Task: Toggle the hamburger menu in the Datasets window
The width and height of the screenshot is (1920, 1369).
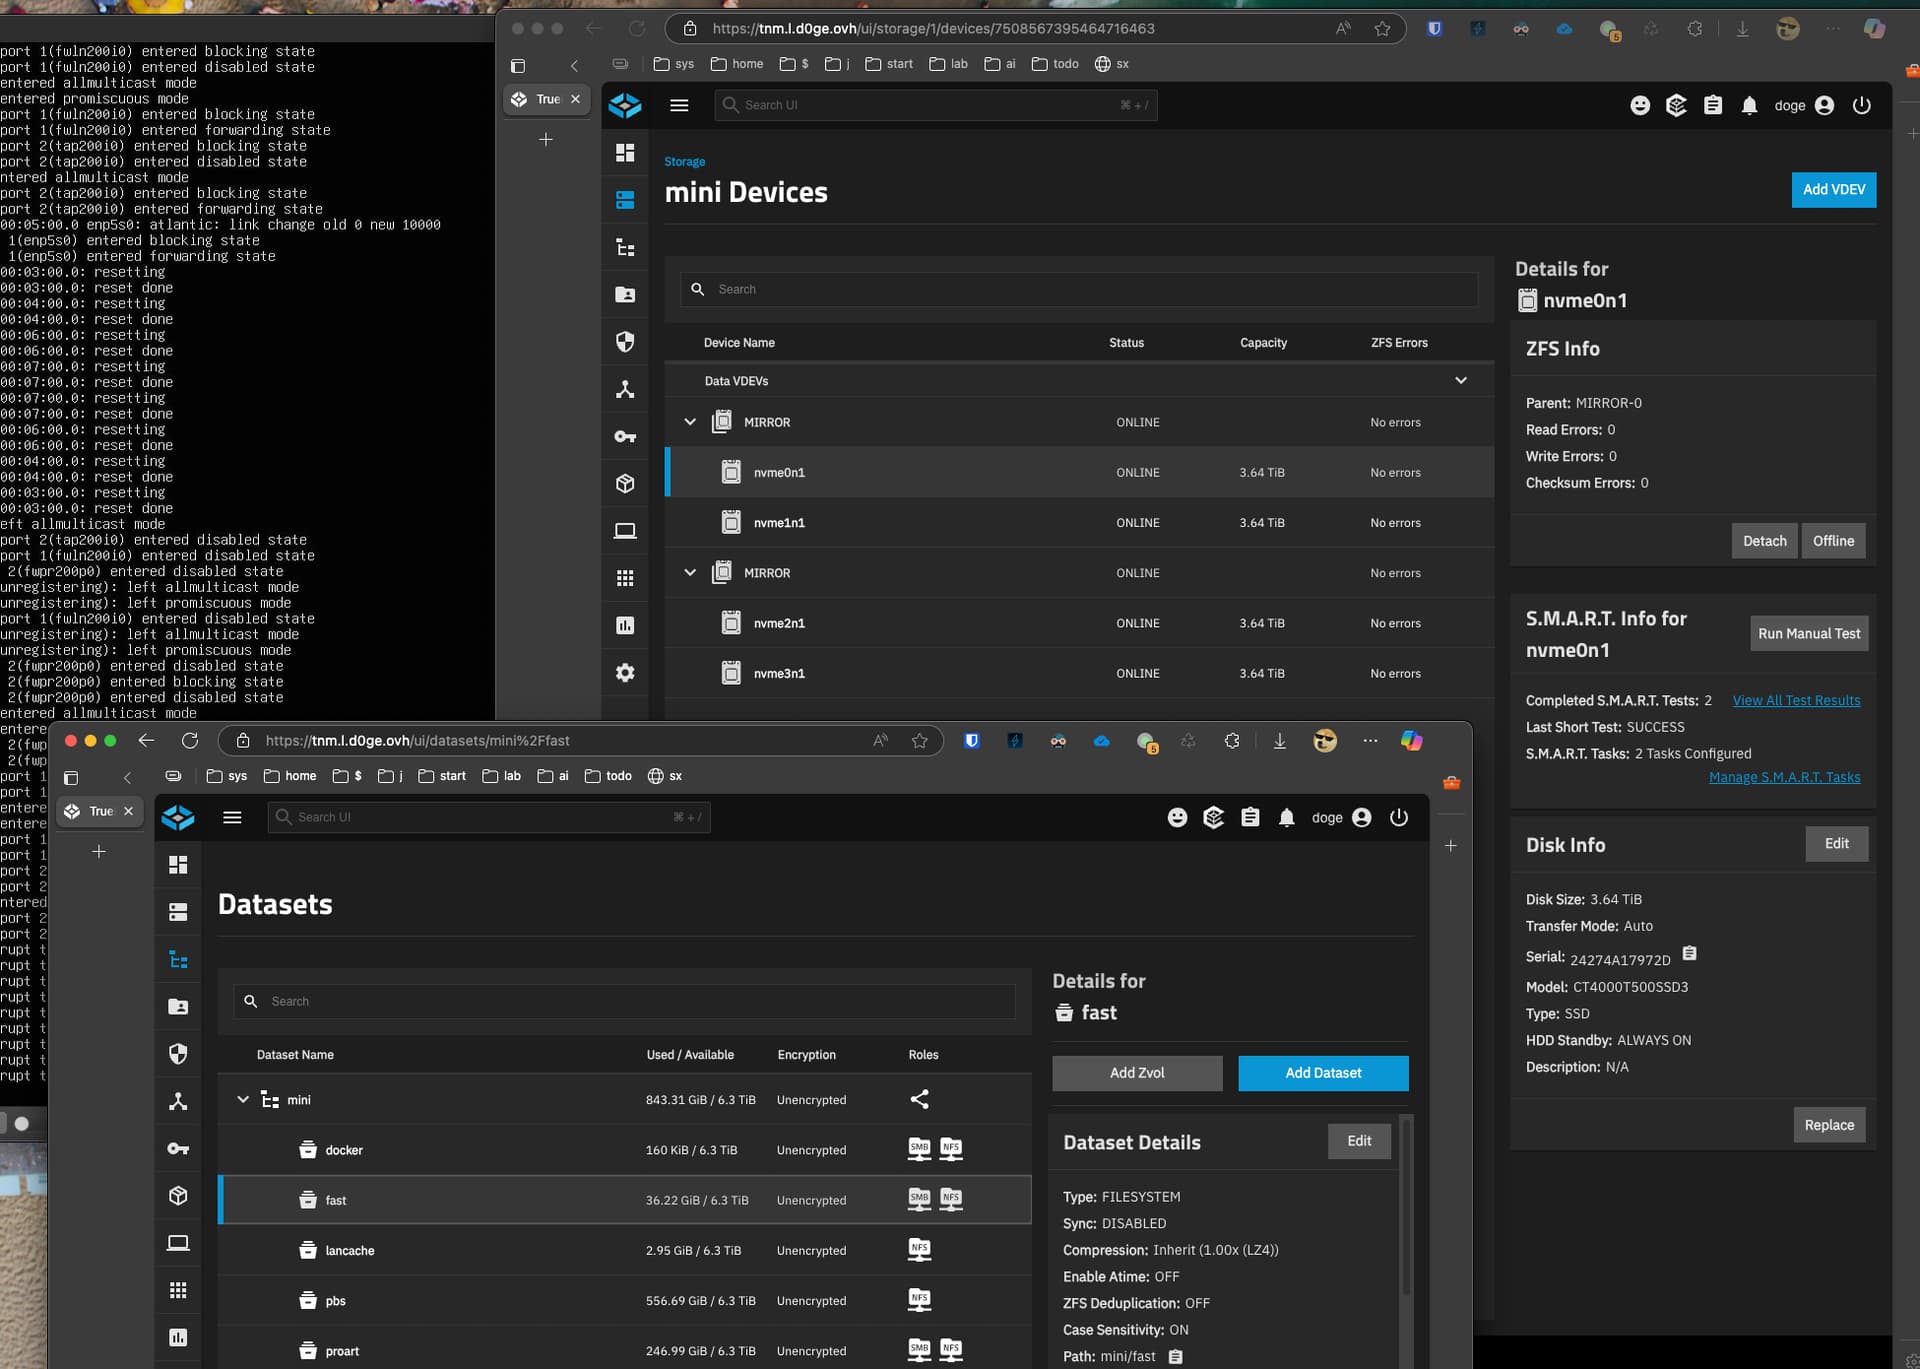Action: (x=232, y=818)
